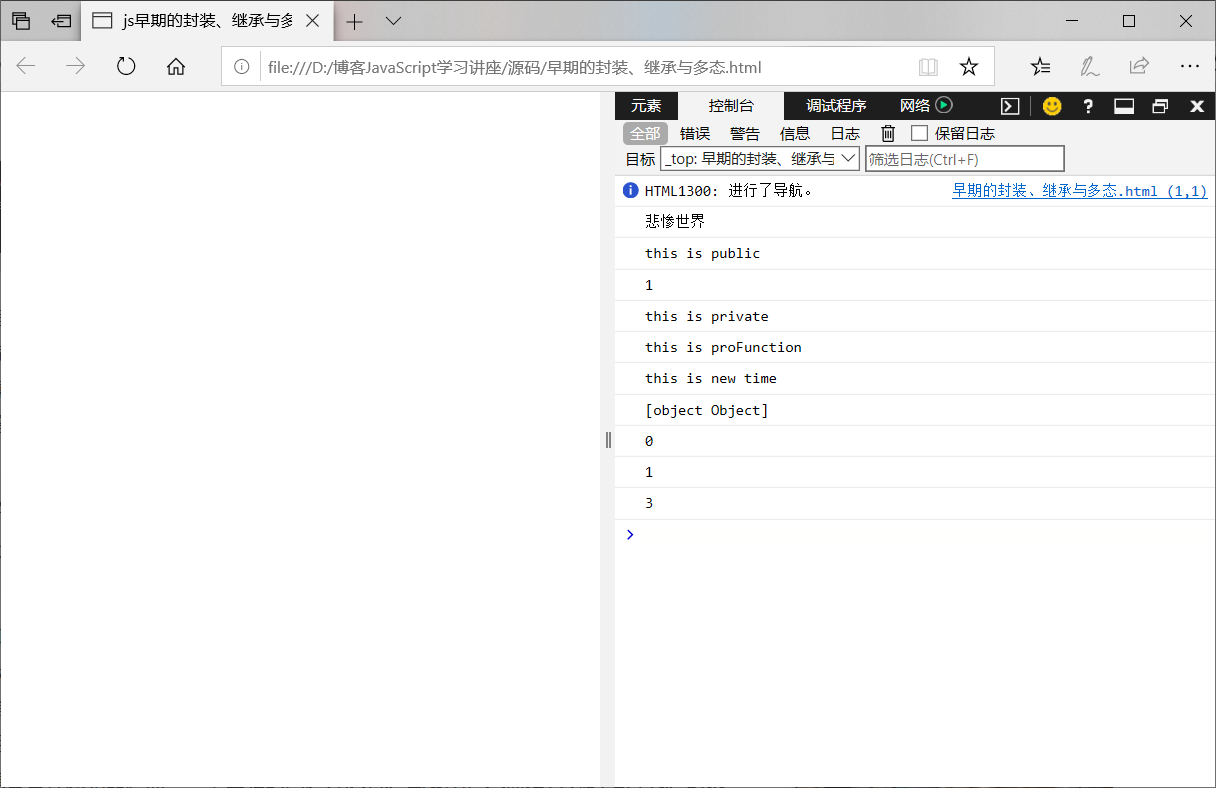Viewport: 1216px width, 788px height.
Task: Click the 筛选日志 filter input field
Action: [x=965, y=158]
